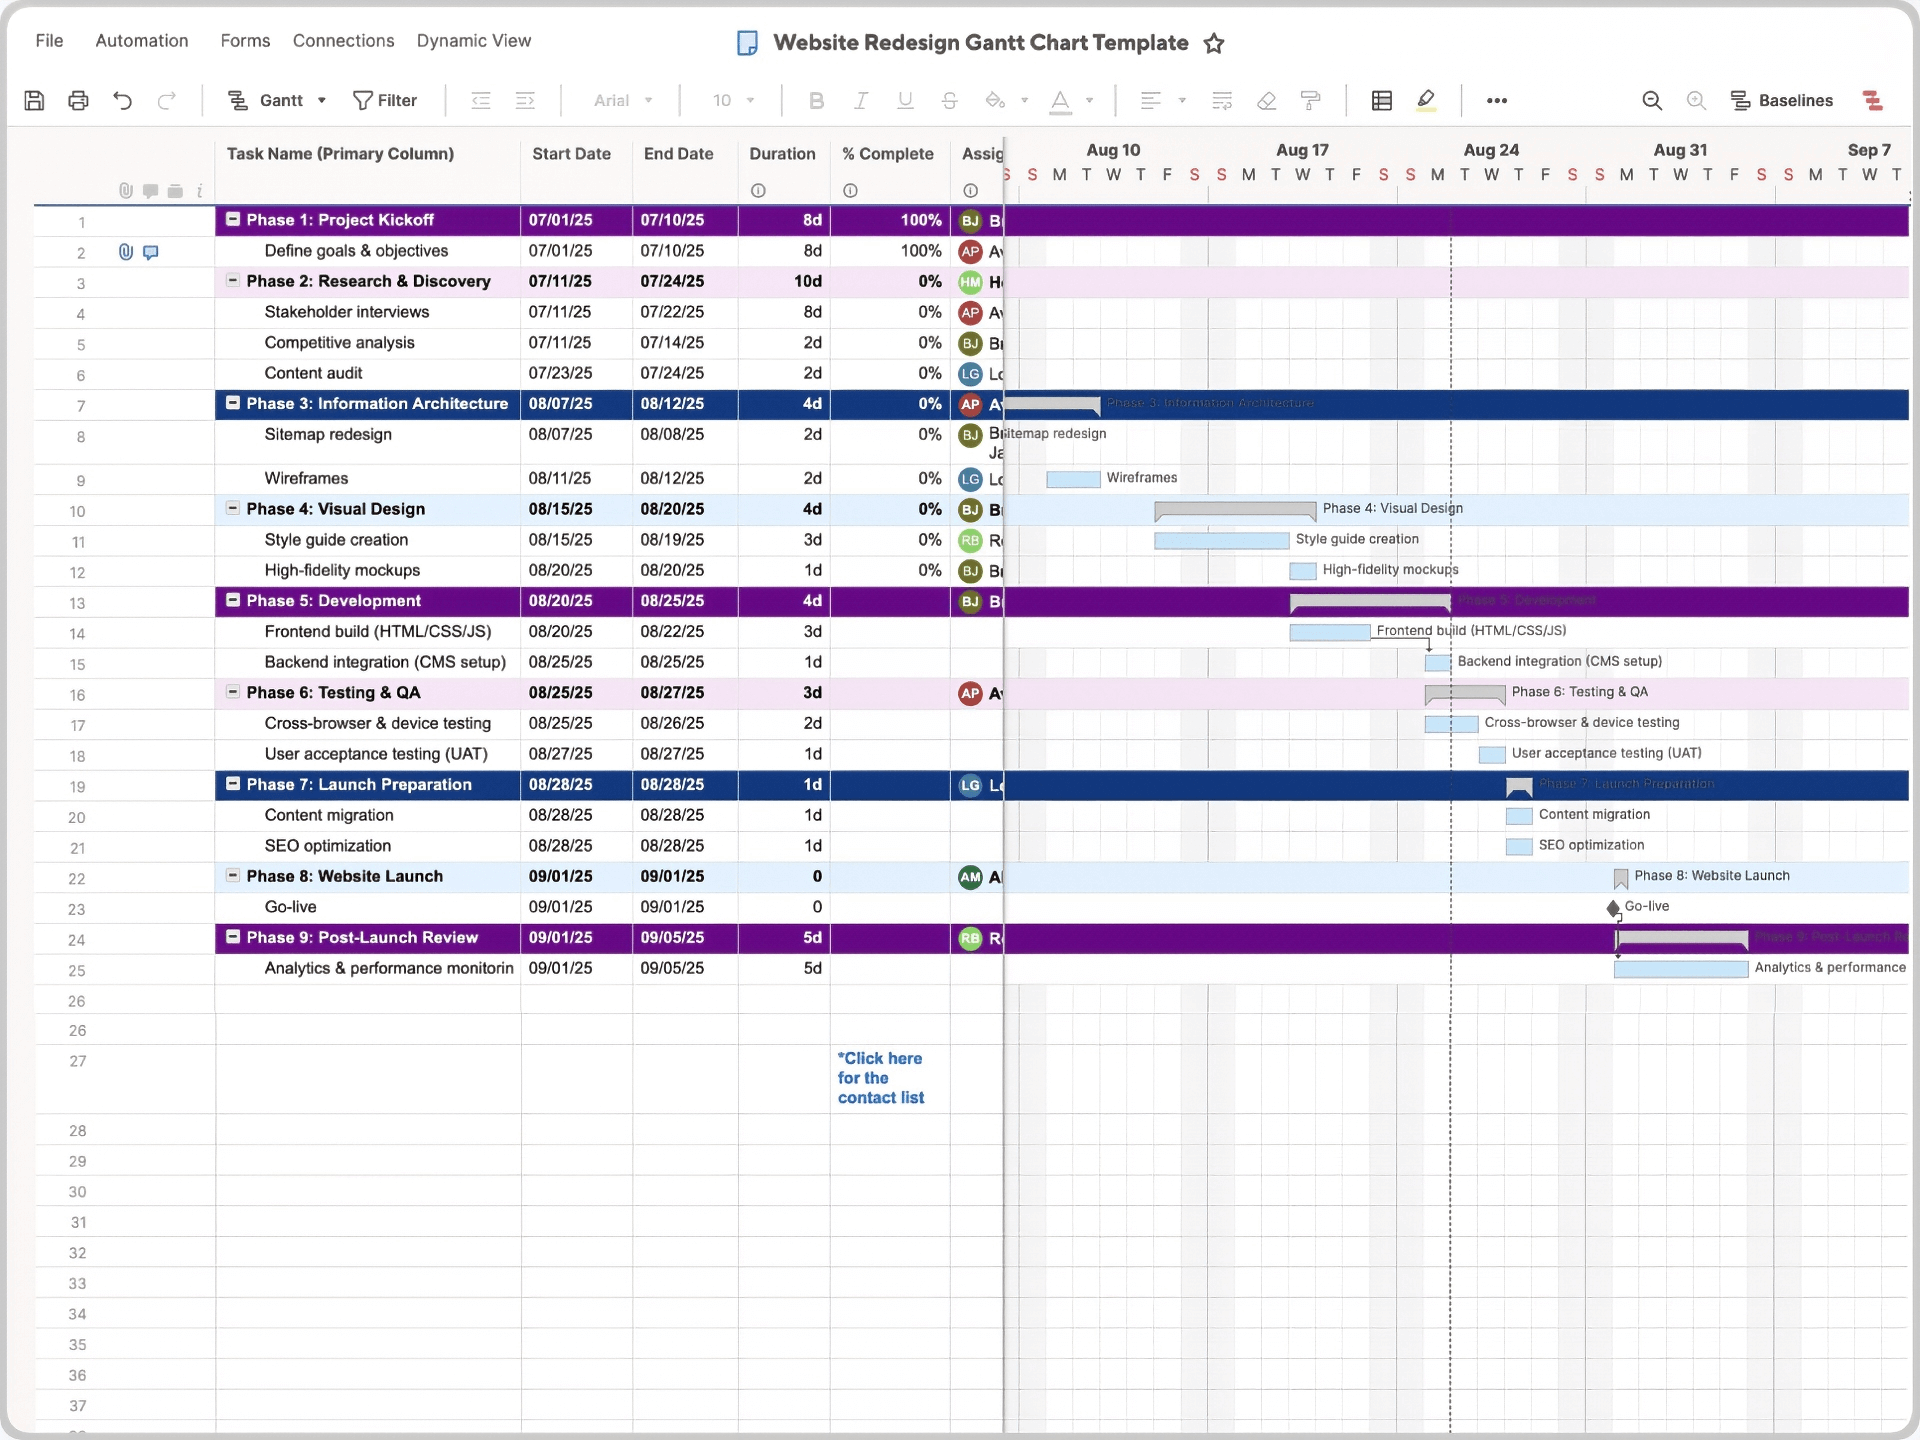
Task: Open the Print dialog
Action: pos(78,100)
